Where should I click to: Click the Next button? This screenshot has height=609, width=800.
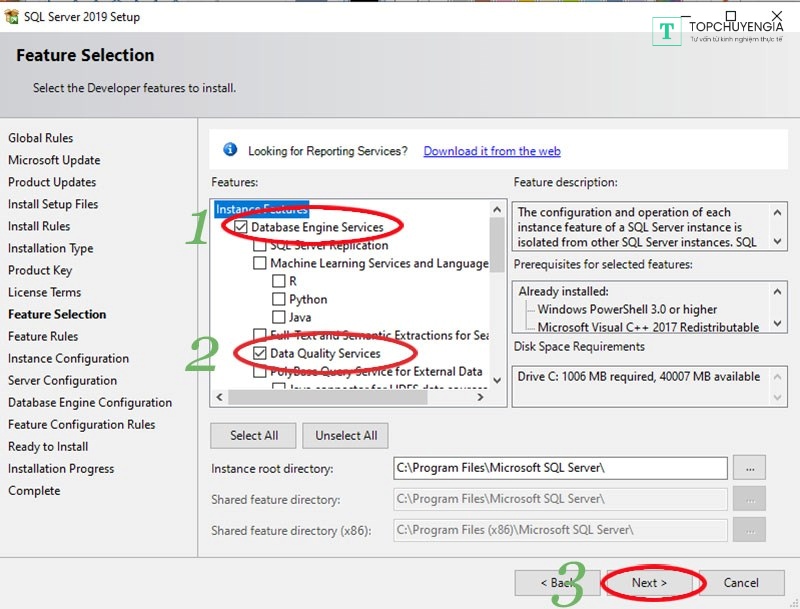648,583
